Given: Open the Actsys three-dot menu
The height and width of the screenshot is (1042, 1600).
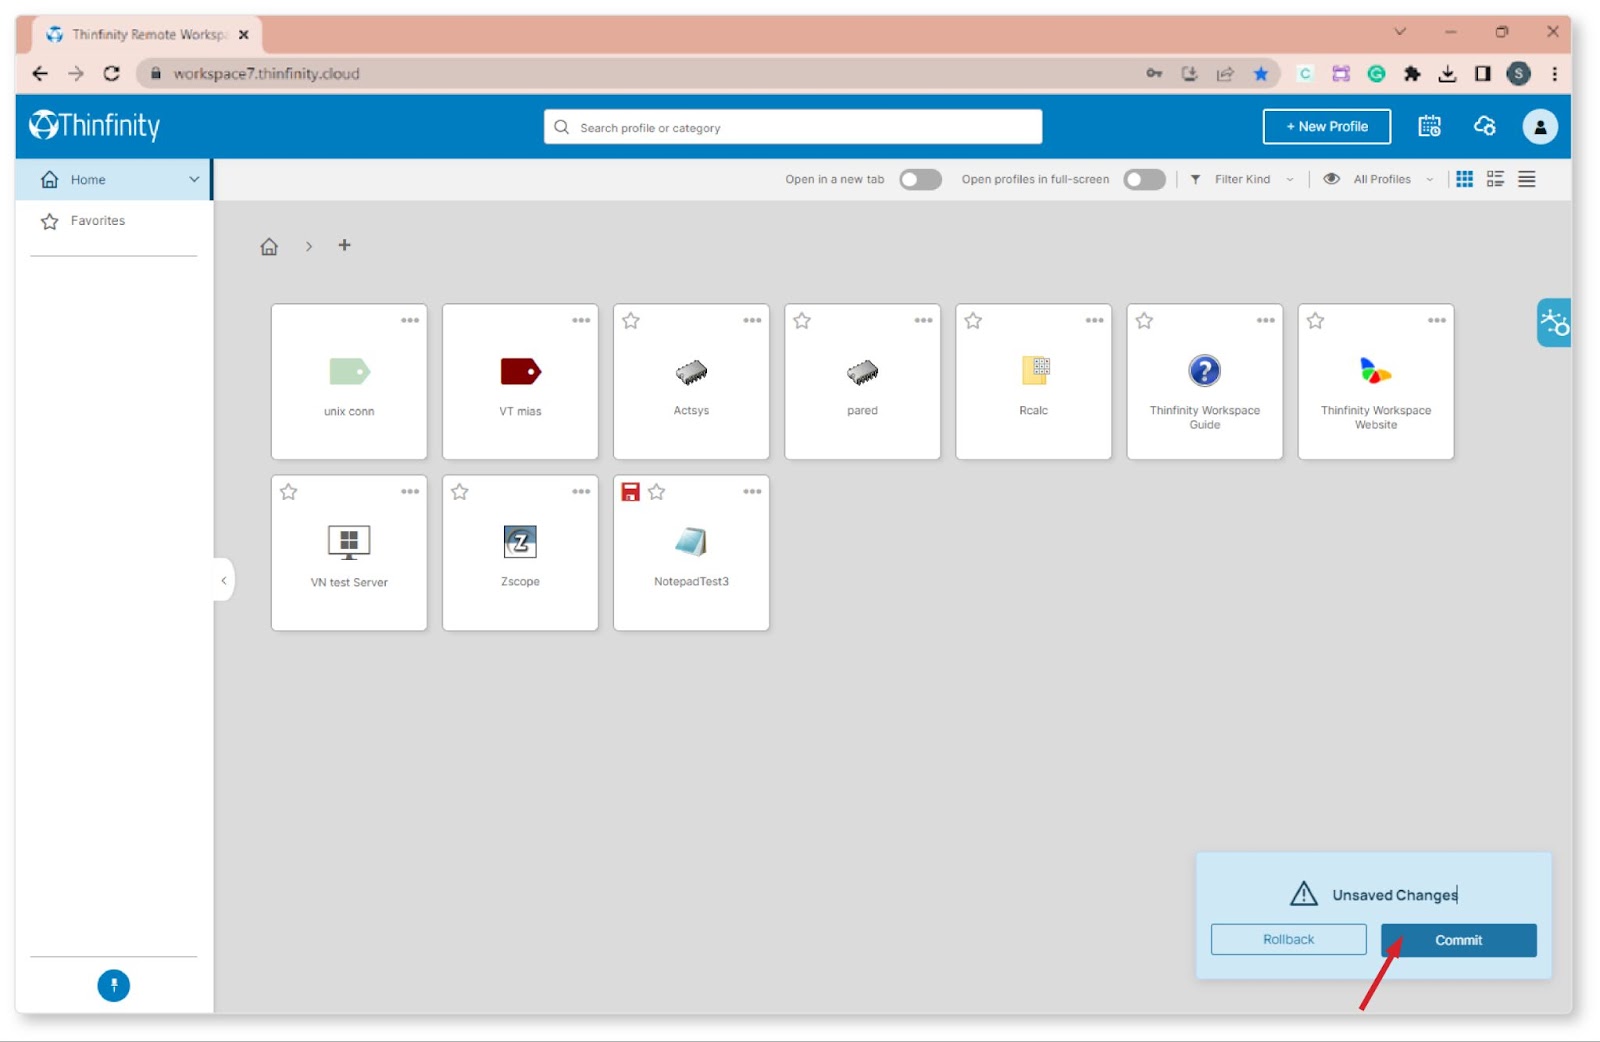Looking at the screenshot, I should 752,321.
